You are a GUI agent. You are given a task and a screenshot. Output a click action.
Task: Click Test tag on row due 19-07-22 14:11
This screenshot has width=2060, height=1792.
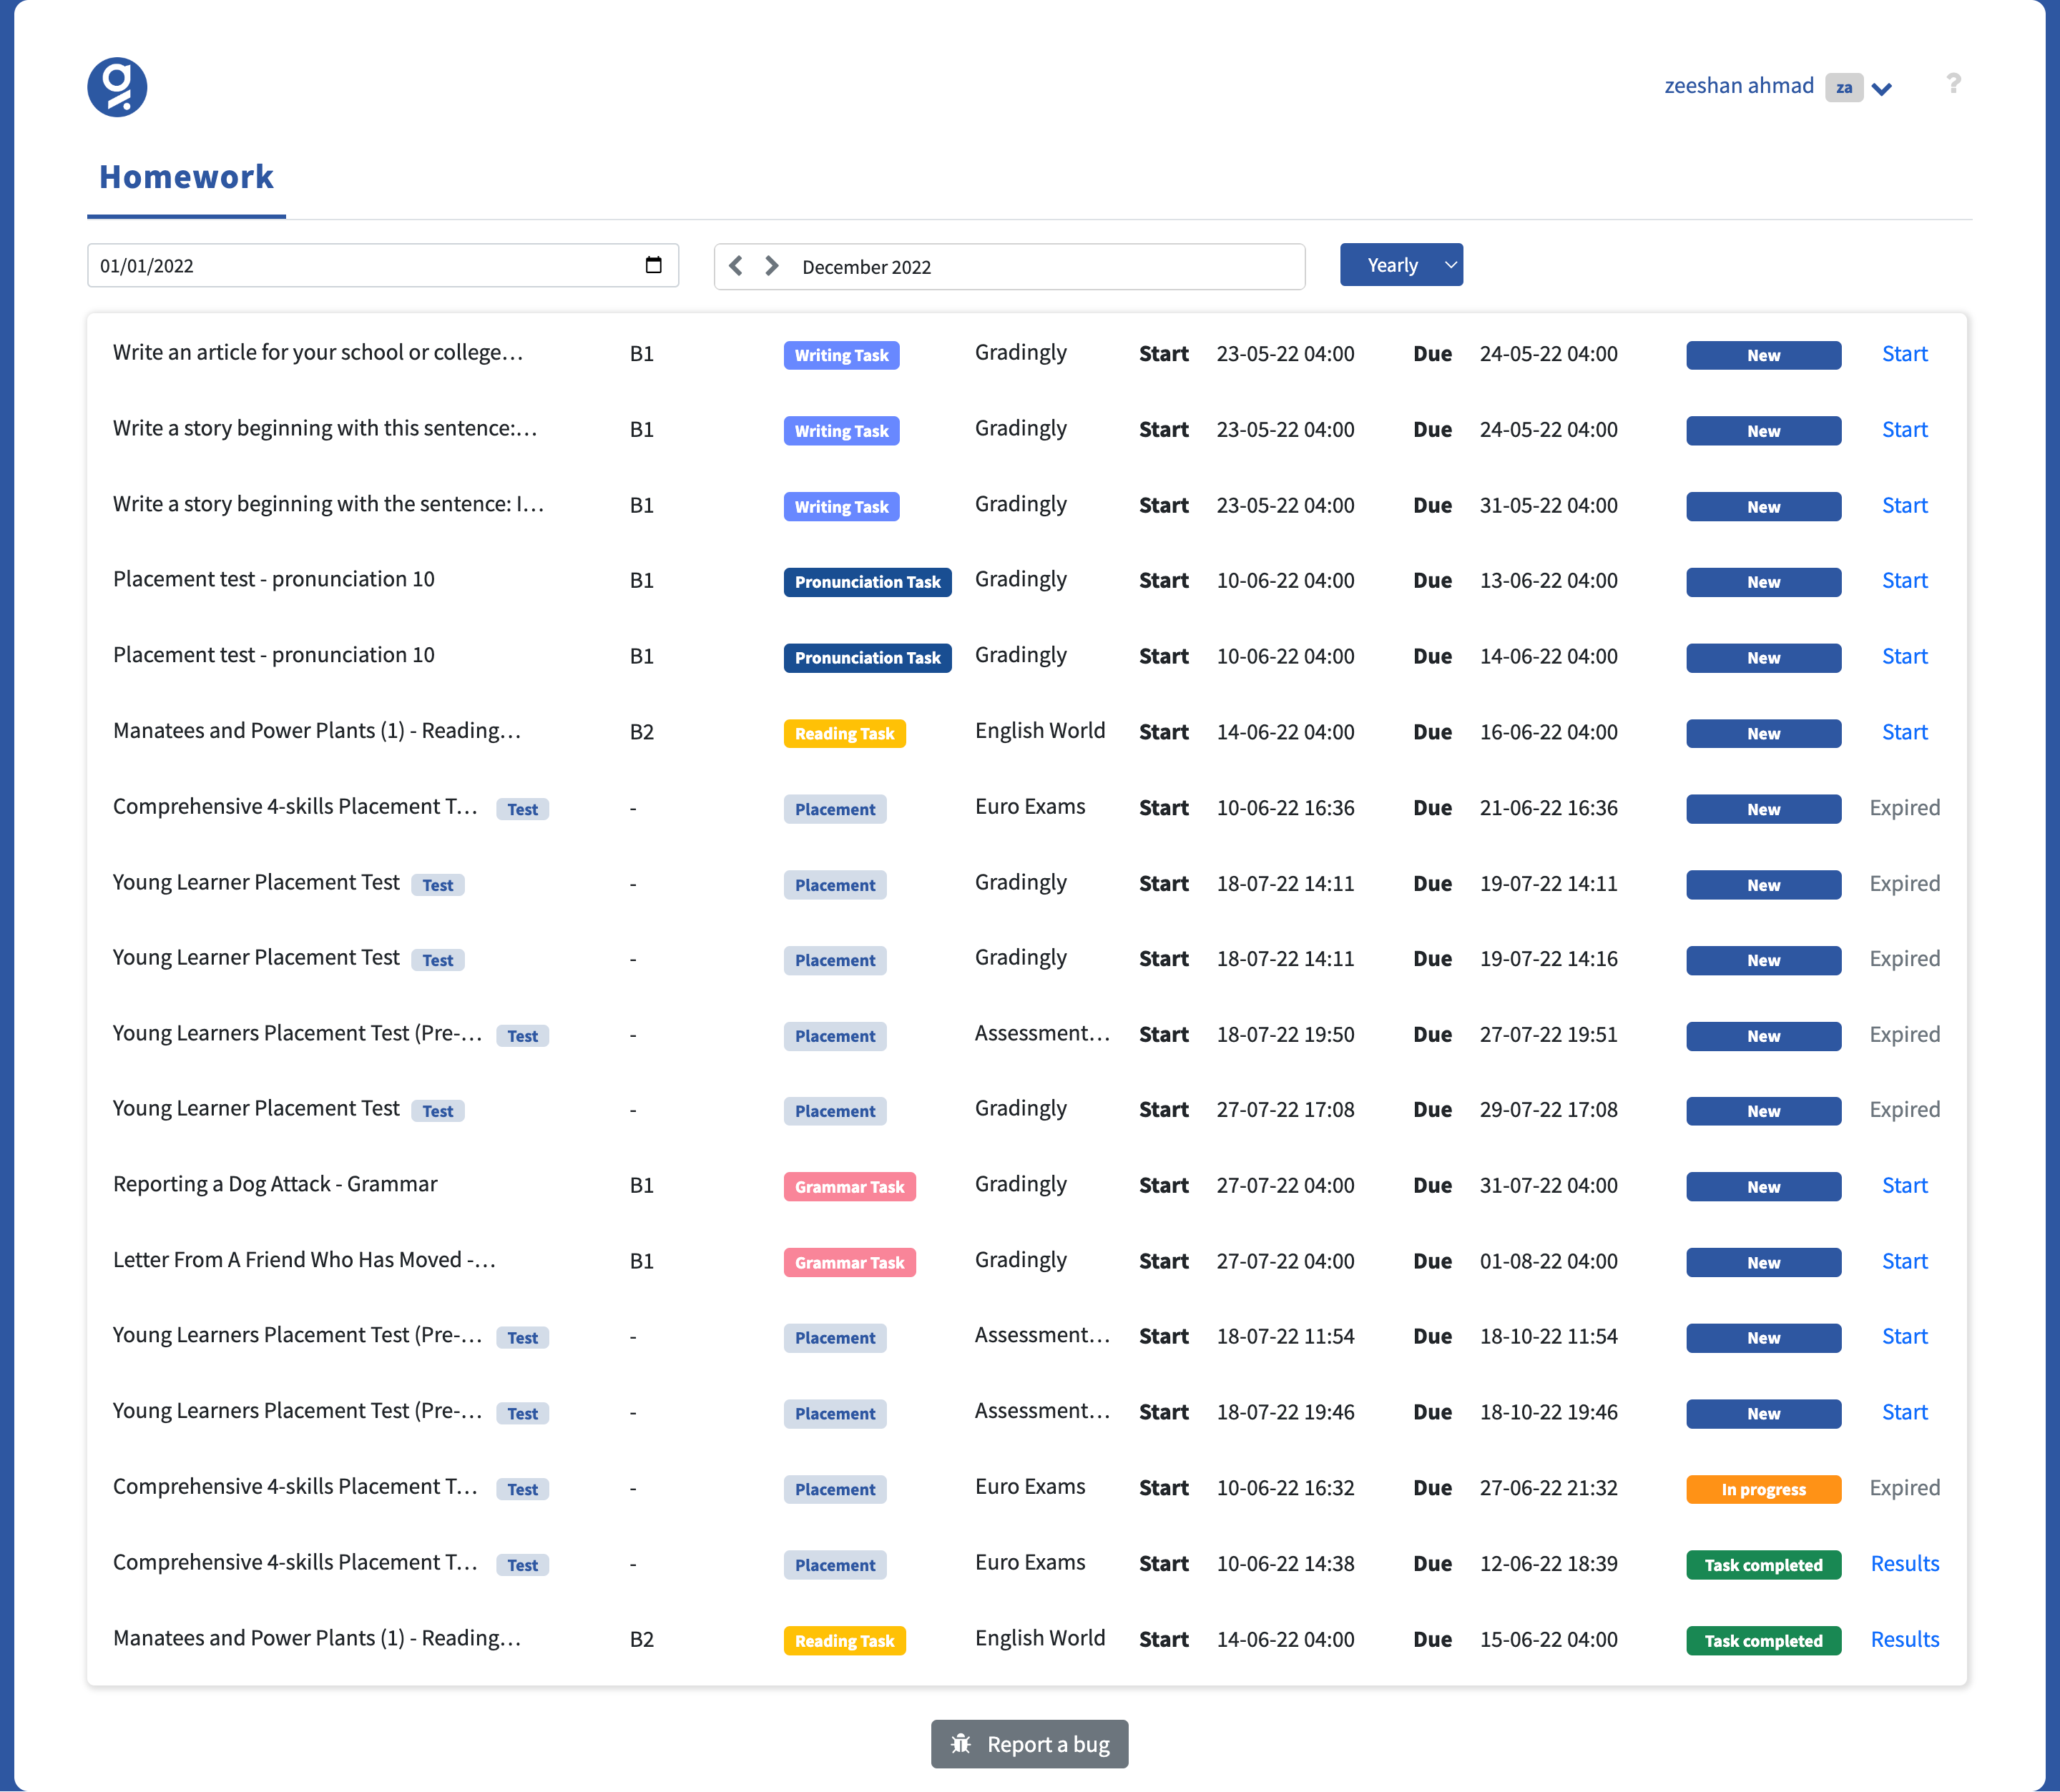(438, 885)
